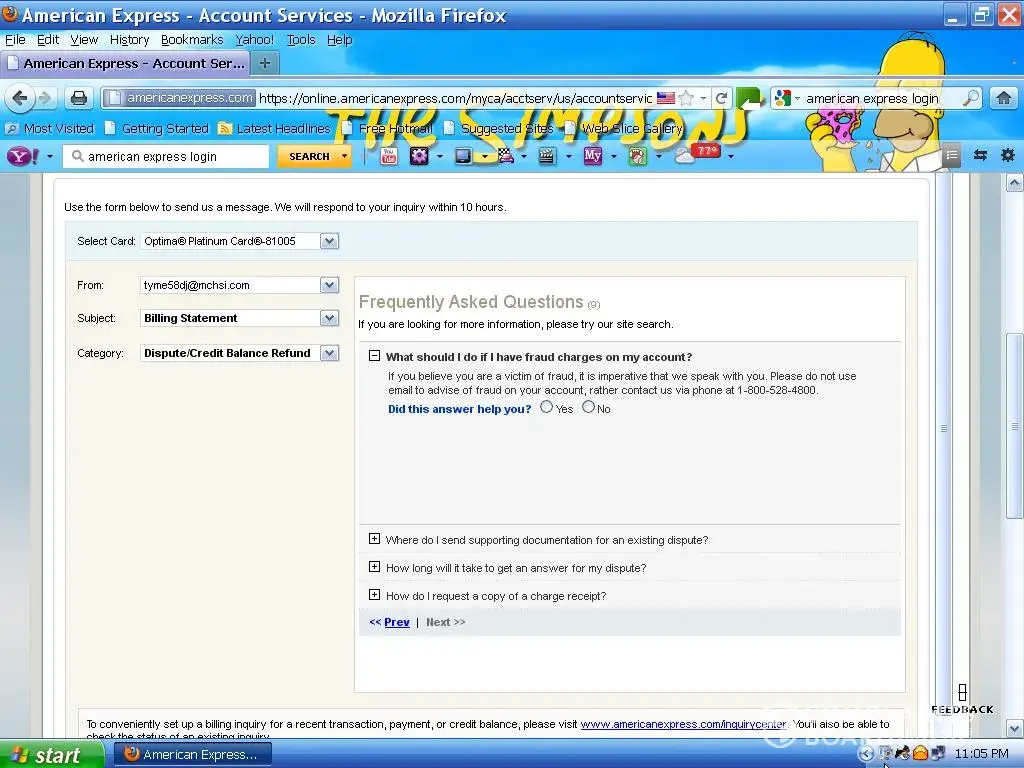Click the Yahoo SEARCH button

click(309, 156)
